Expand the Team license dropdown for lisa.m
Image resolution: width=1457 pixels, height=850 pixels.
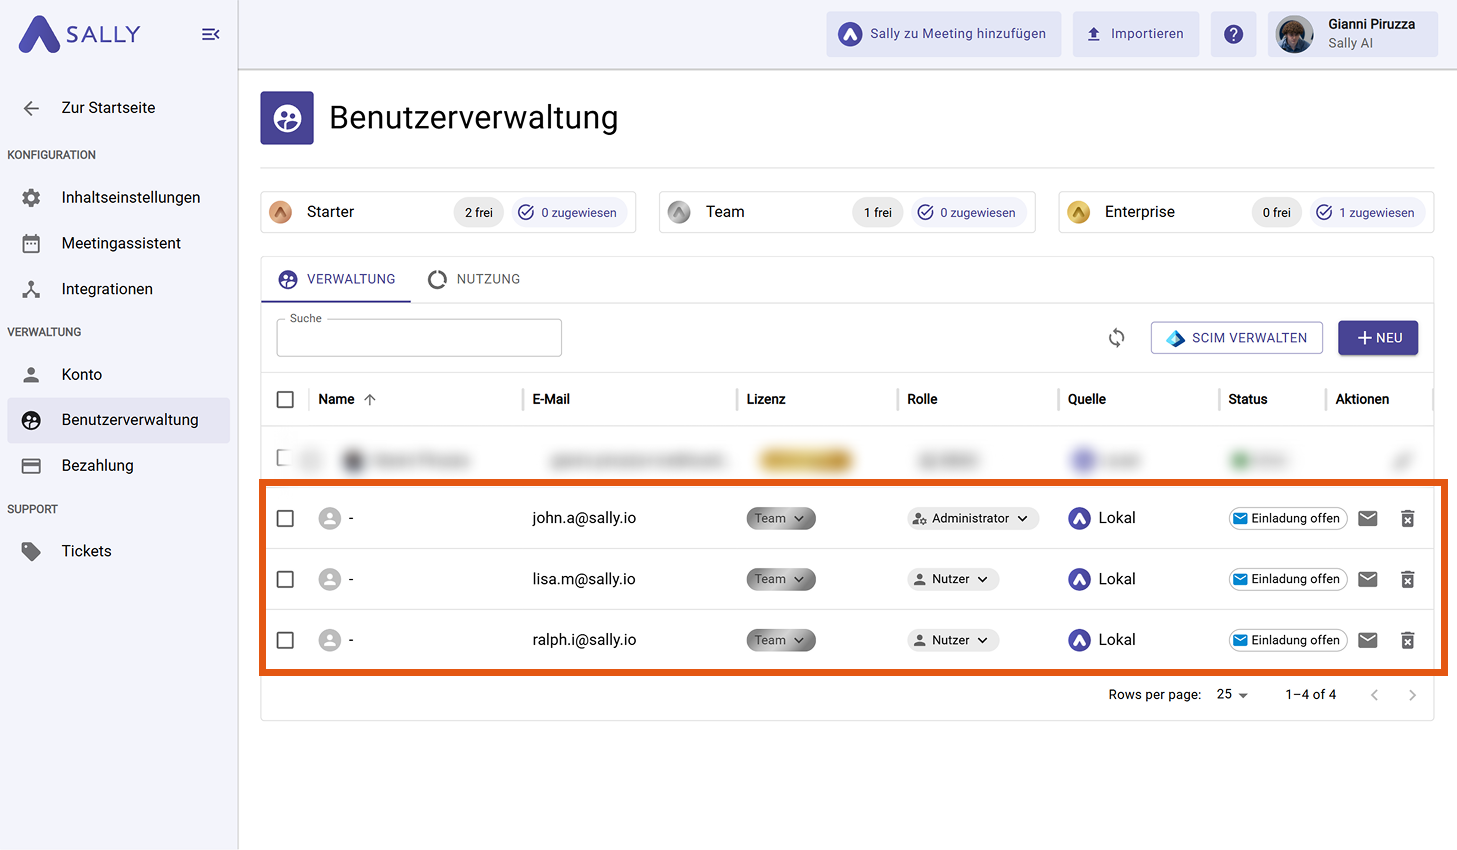point(780,579)
